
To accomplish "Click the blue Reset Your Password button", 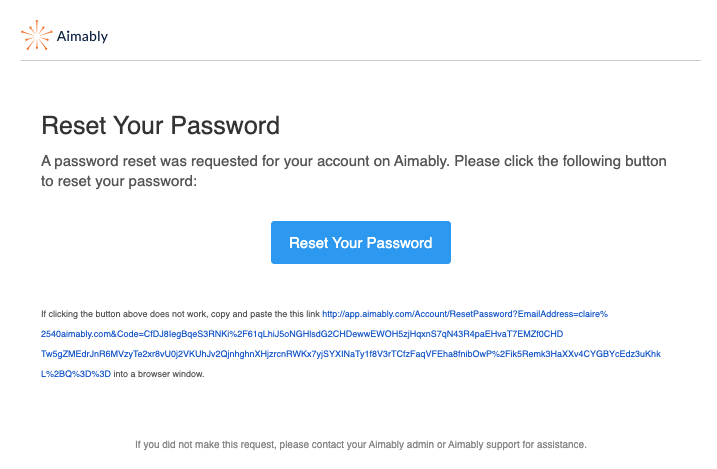I will click(x=361, y=243).
